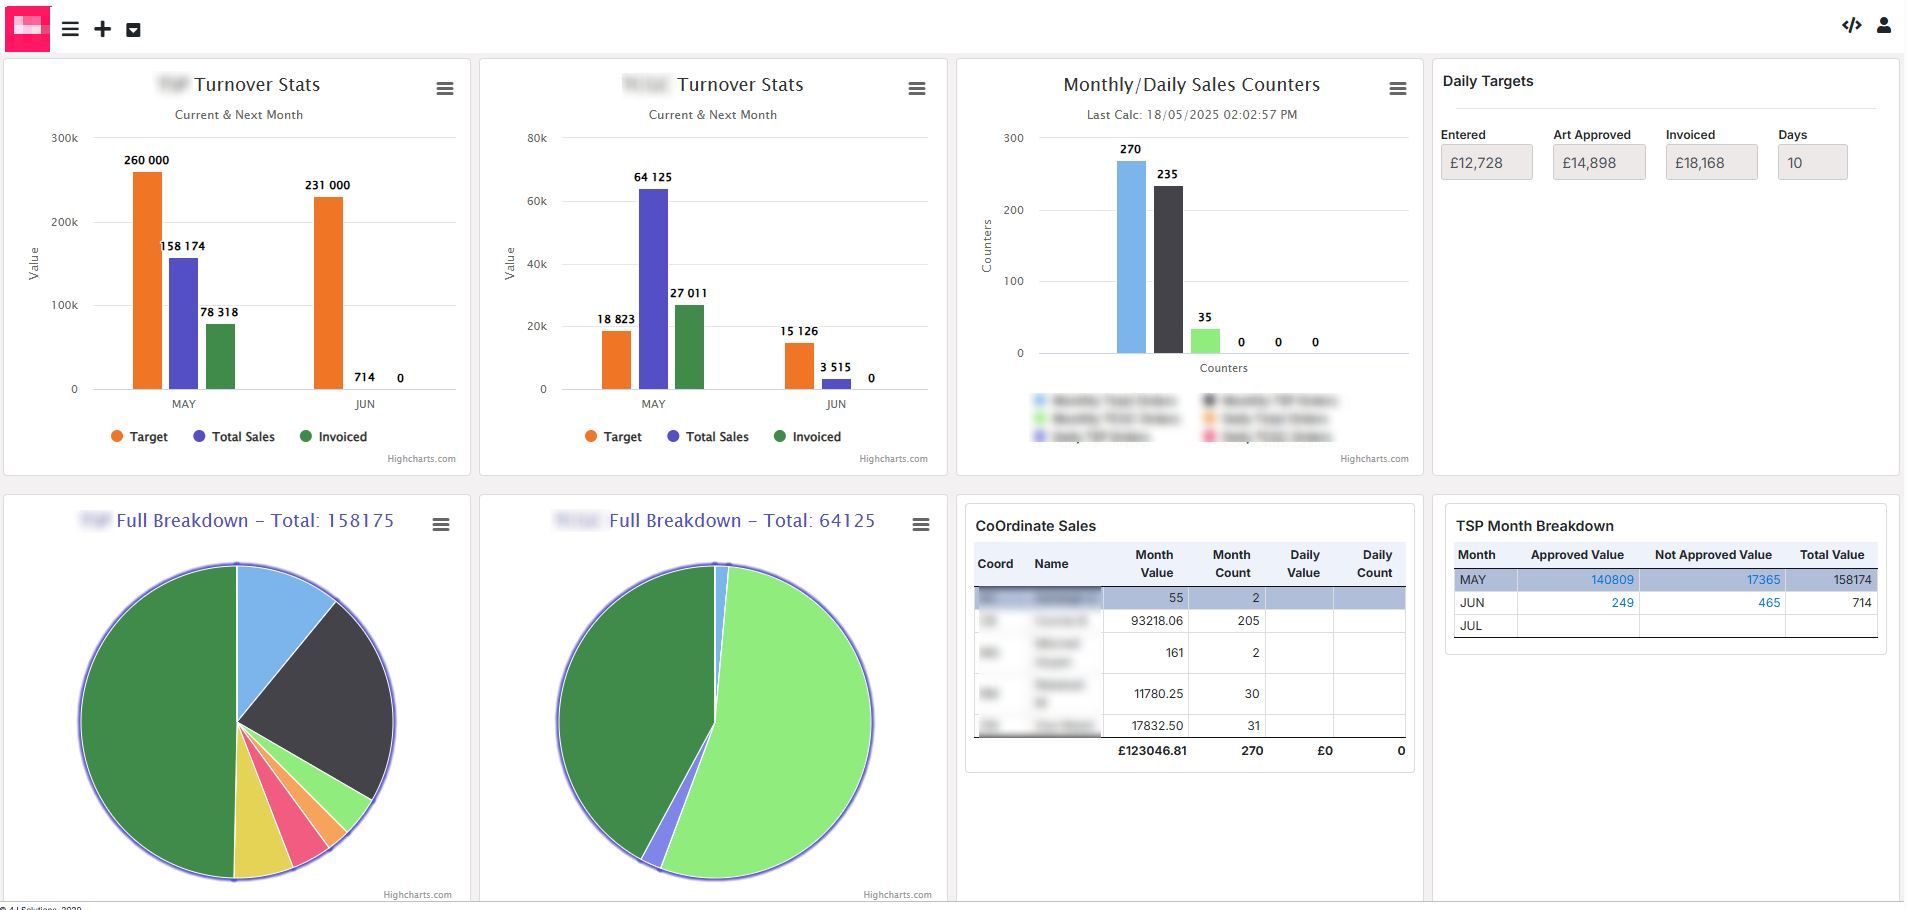Open the user profile icon
Screen dimensions: 1907x910
(1883, 26)
